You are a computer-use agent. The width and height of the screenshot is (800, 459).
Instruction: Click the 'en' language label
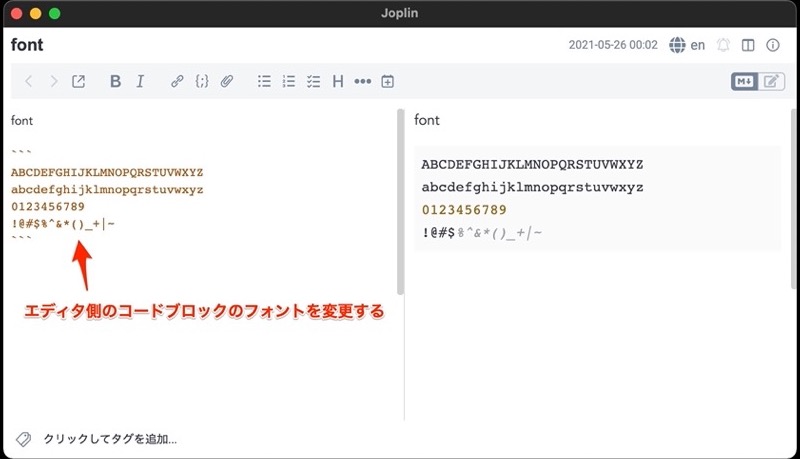tap(697, 45)
